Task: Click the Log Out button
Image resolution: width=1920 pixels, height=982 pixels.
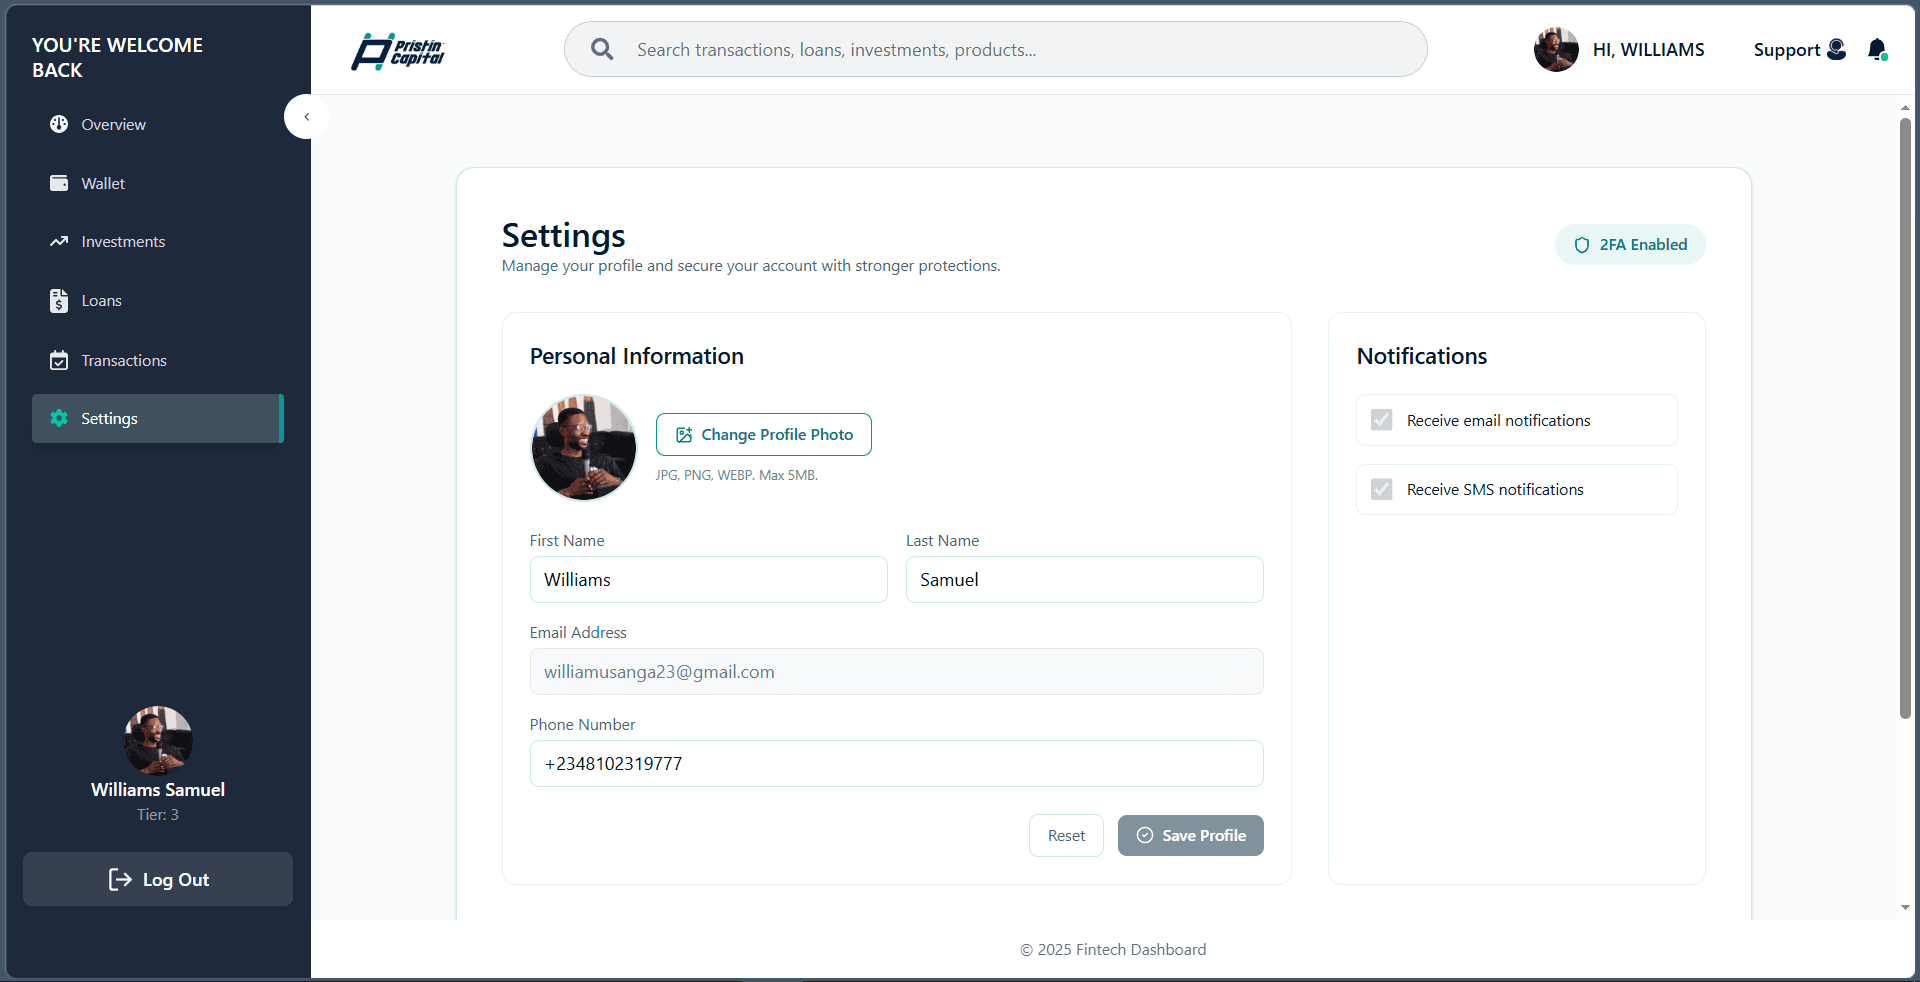Action: click(158, 879)
